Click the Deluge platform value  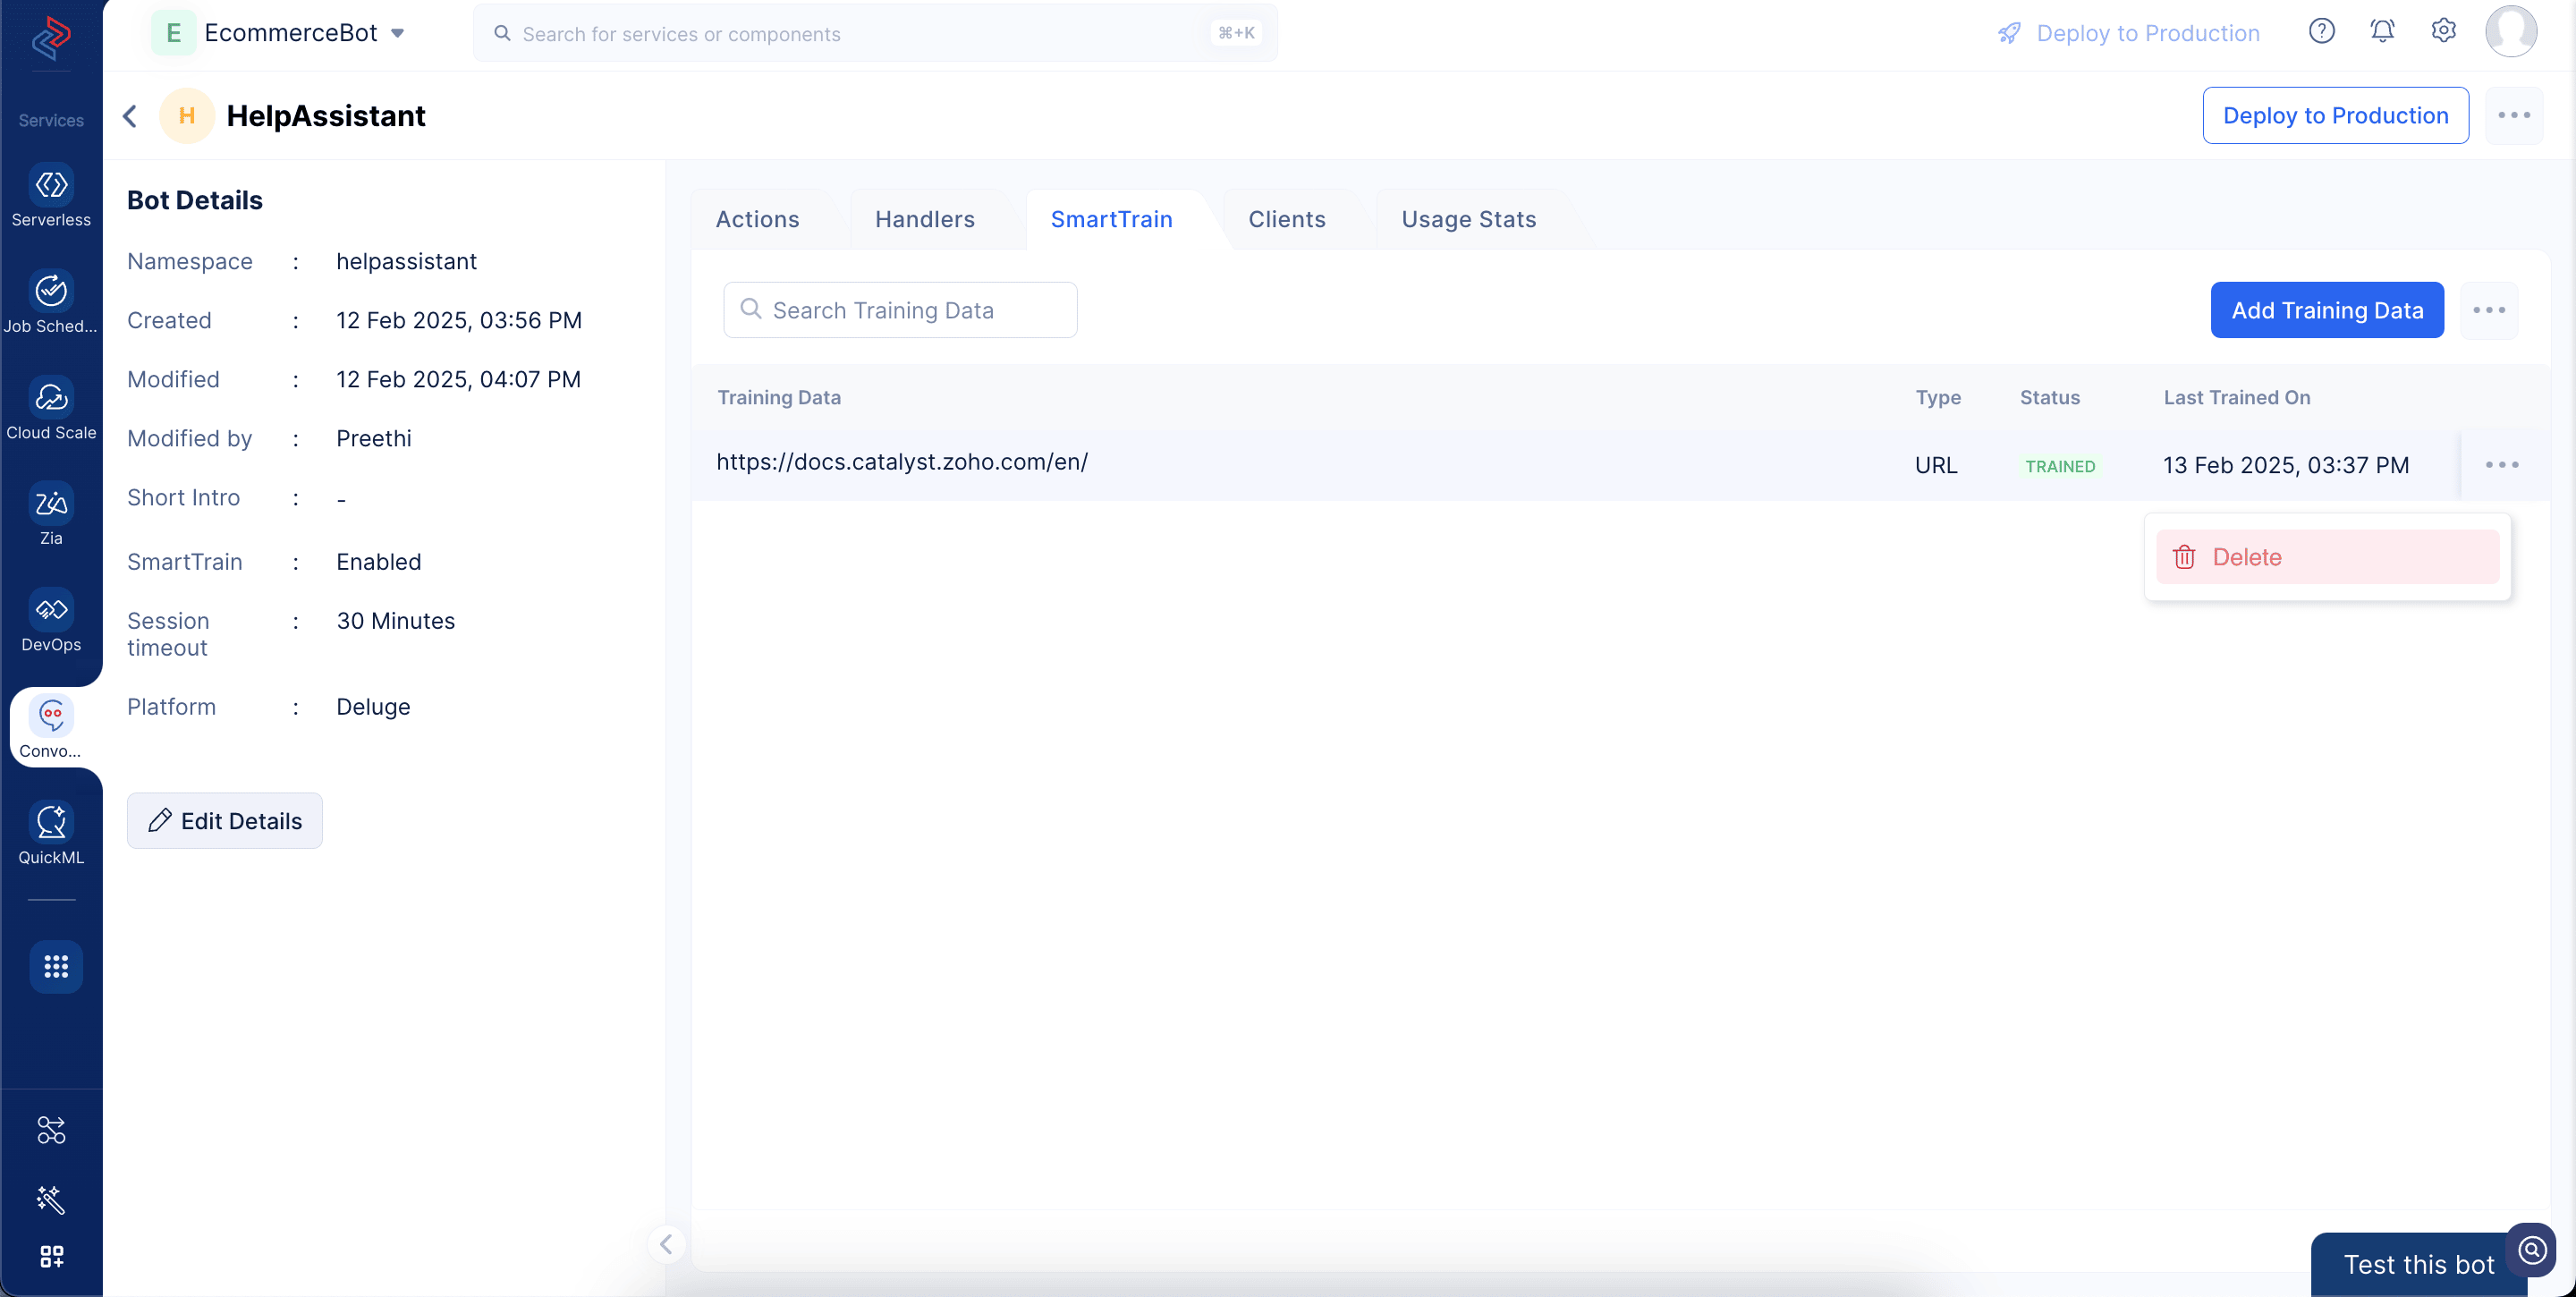point(373,707)
